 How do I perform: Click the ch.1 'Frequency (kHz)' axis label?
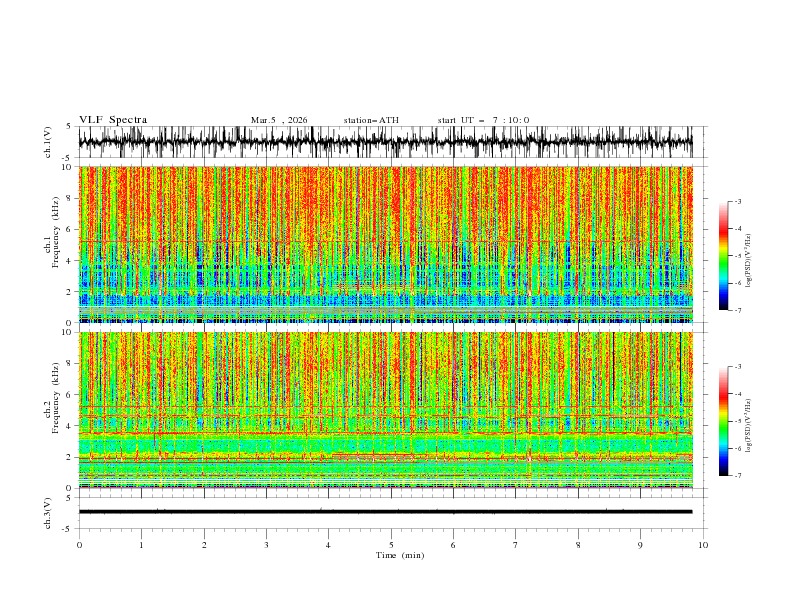pos(57,233)
